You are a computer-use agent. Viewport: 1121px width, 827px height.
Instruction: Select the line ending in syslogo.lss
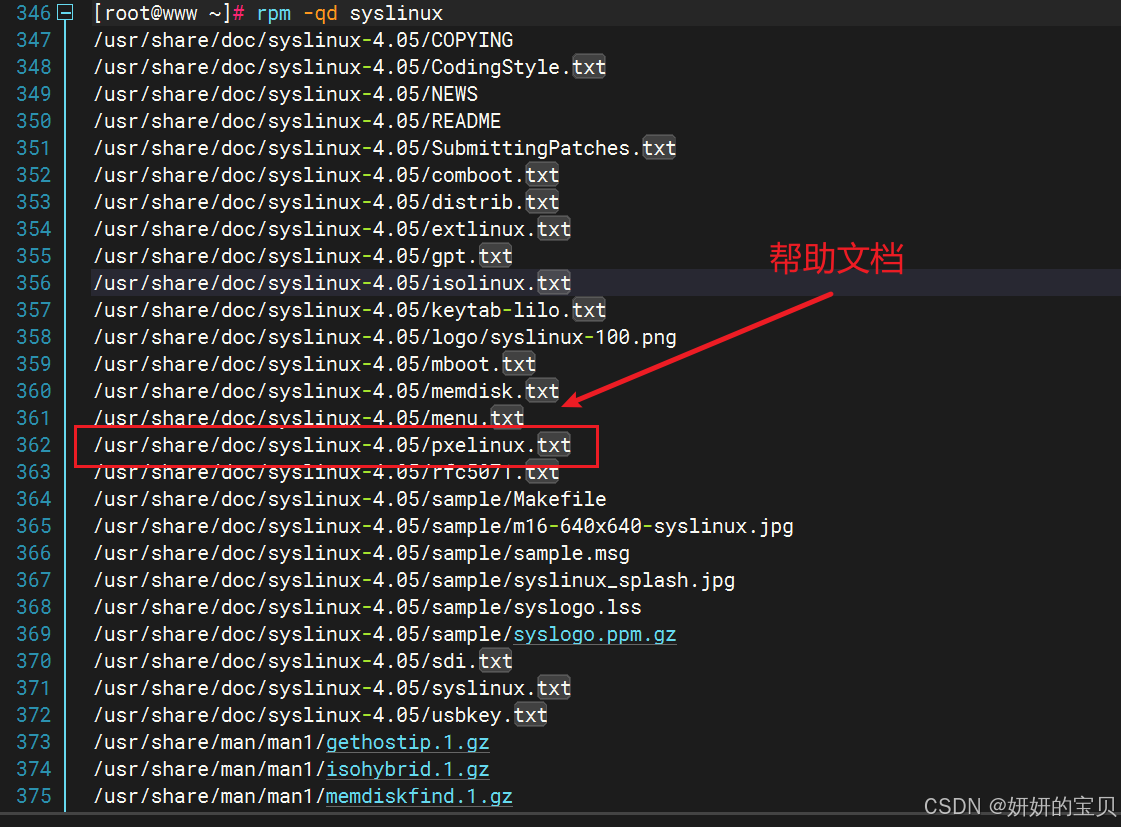click(x=367, y=608)
